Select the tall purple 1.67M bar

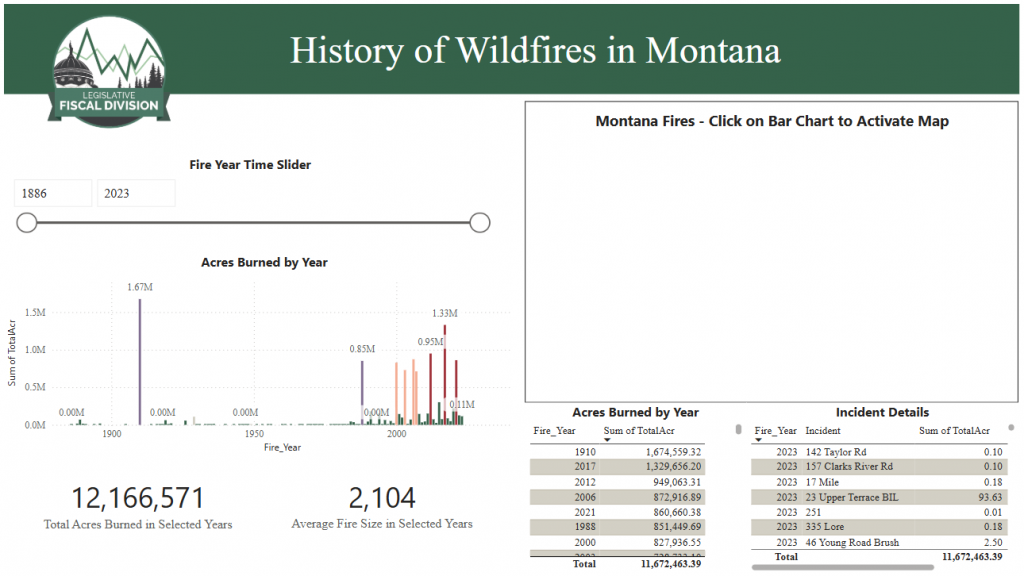point(140,360)
